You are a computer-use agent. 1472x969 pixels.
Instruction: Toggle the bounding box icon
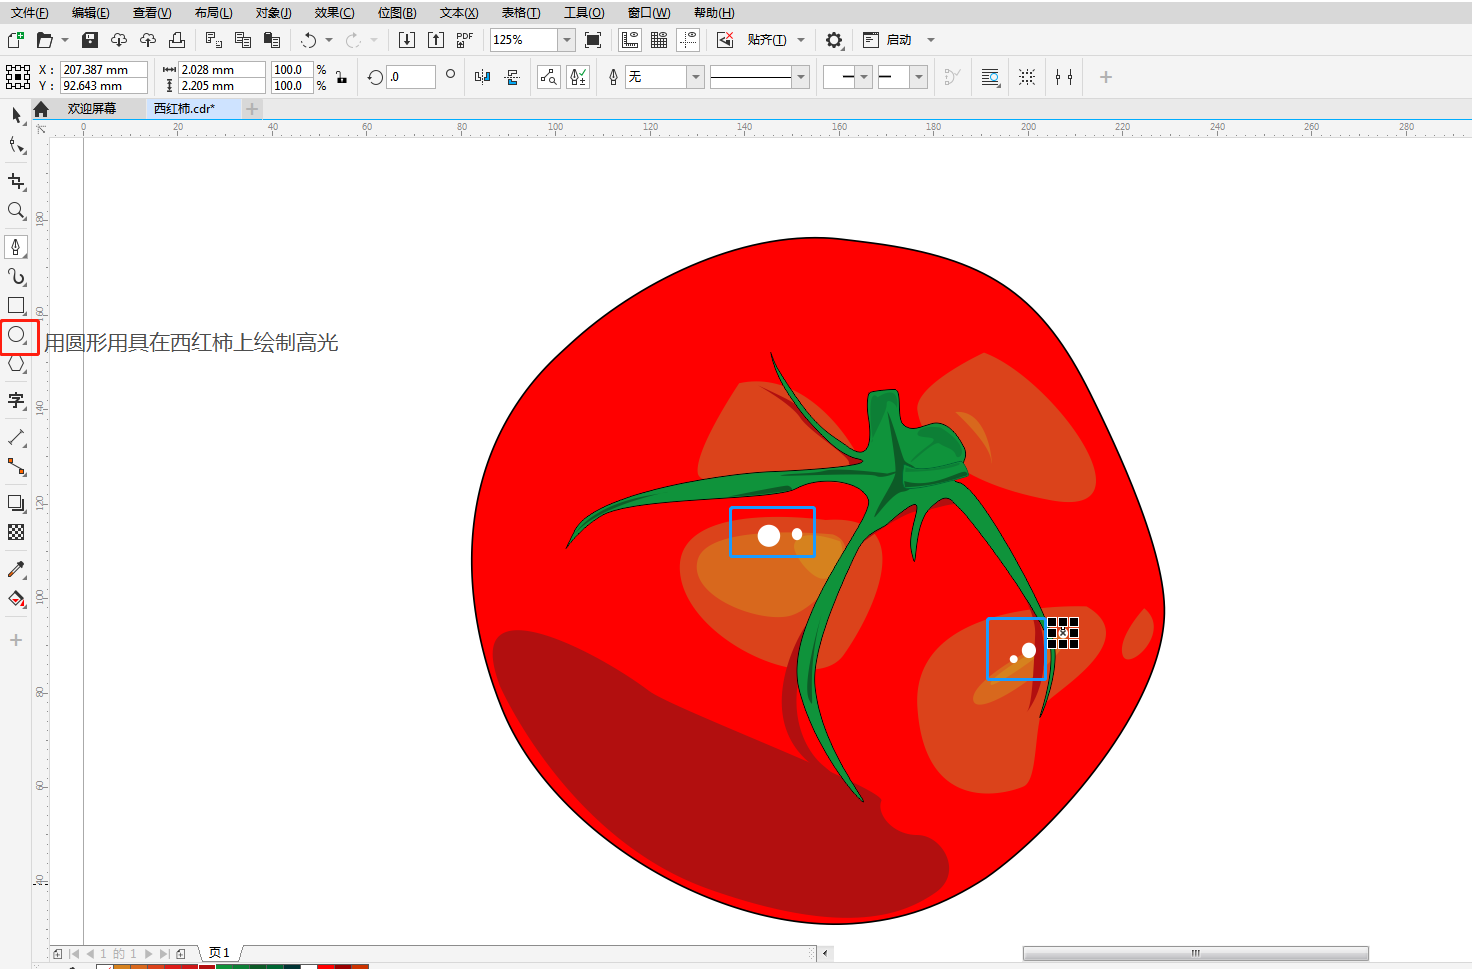coord(1027,77)
